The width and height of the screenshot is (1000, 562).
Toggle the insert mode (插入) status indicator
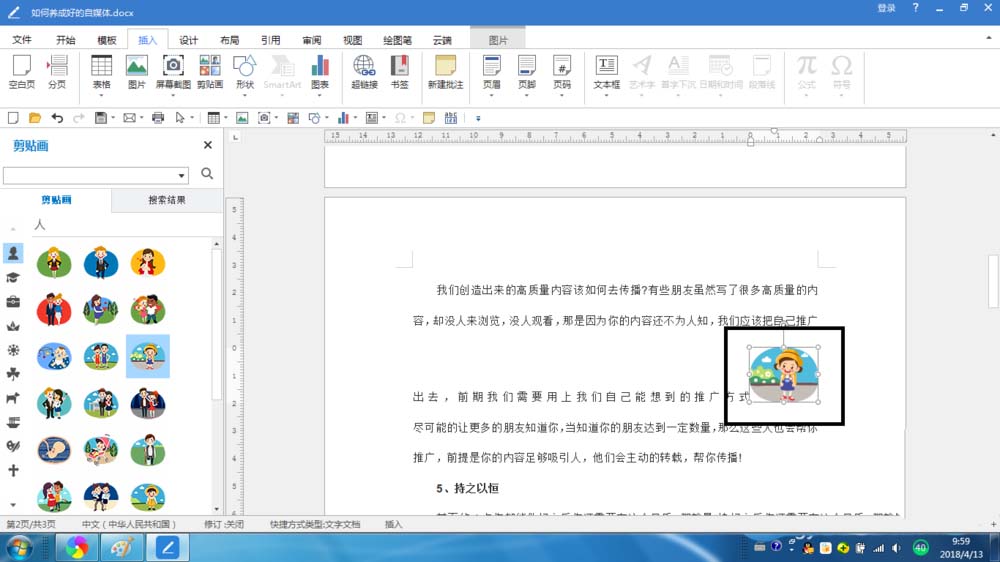tap(393, 524)
